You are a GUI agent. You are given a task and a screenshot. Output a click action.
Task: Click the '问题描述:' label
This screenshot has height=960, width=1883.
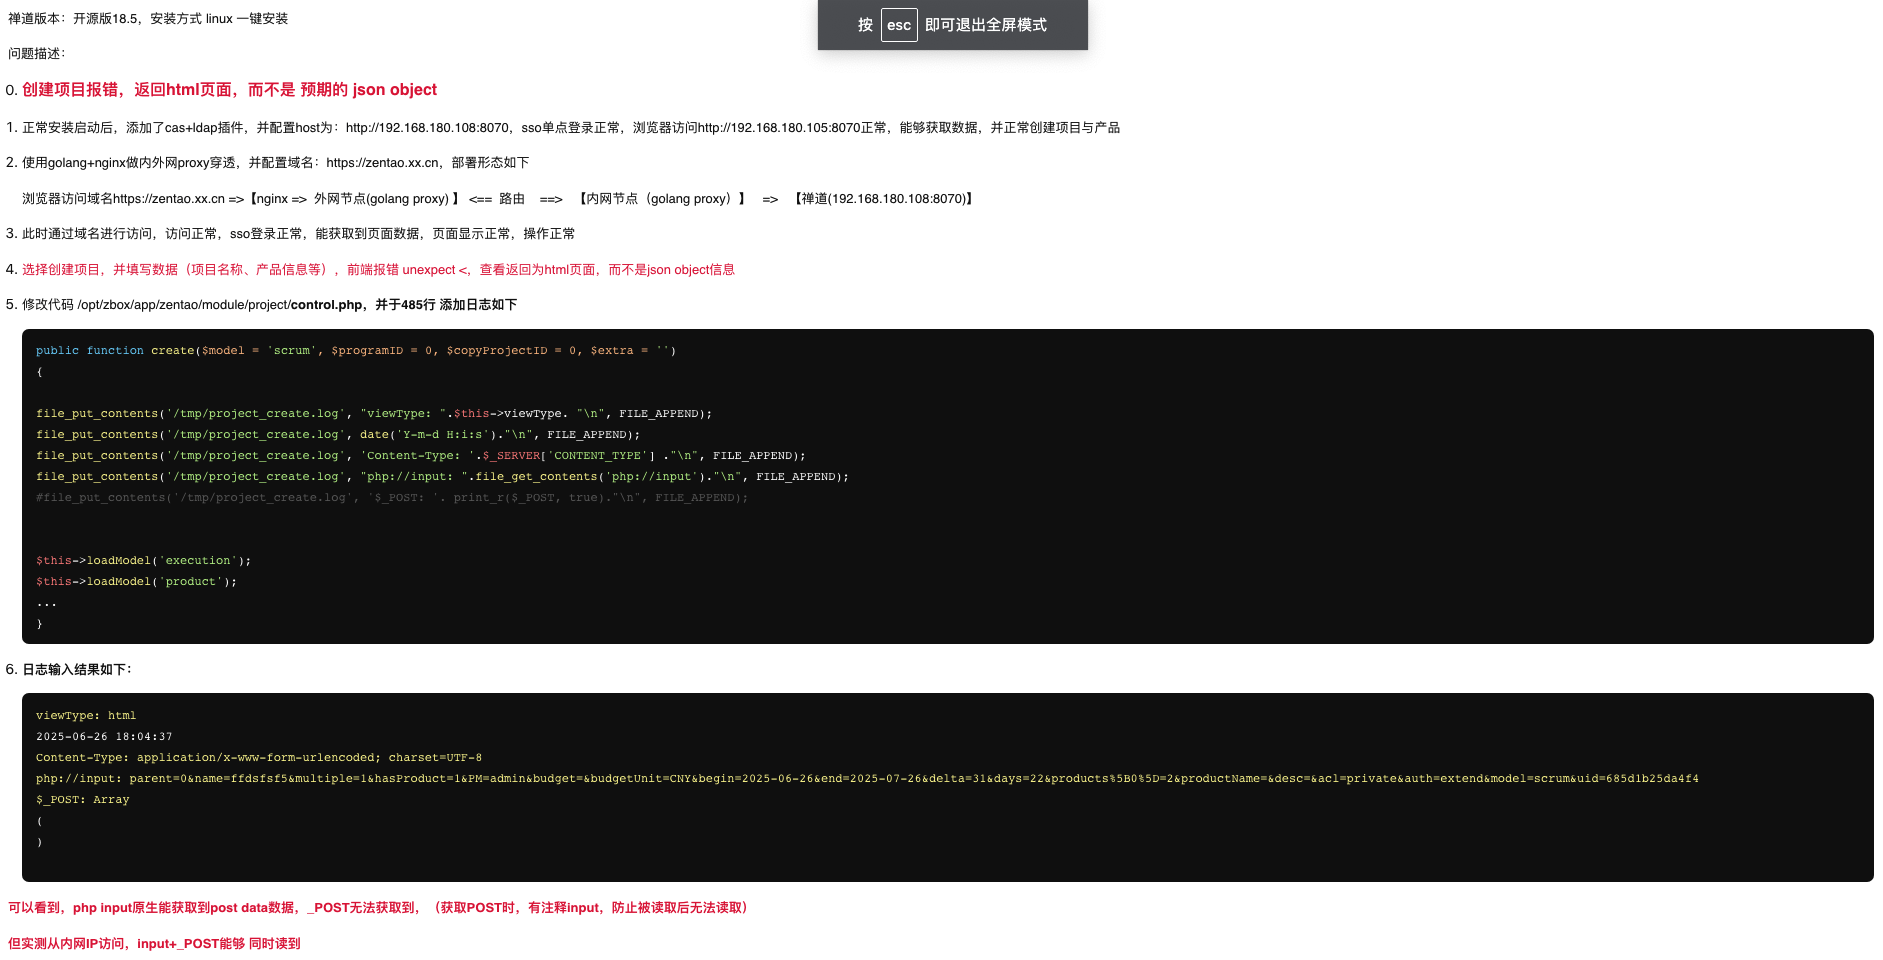click(x=37, y=54)
